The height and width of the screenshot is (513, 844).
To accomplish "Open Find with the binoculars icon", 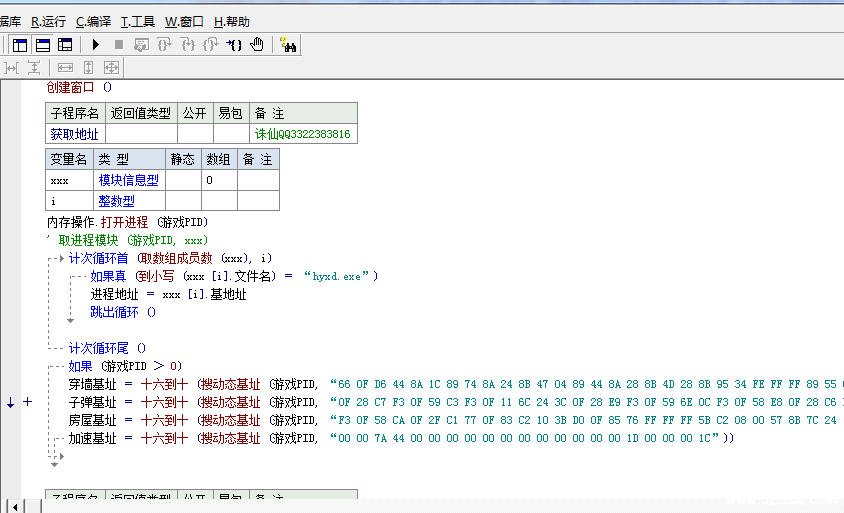I will point(288,45).
